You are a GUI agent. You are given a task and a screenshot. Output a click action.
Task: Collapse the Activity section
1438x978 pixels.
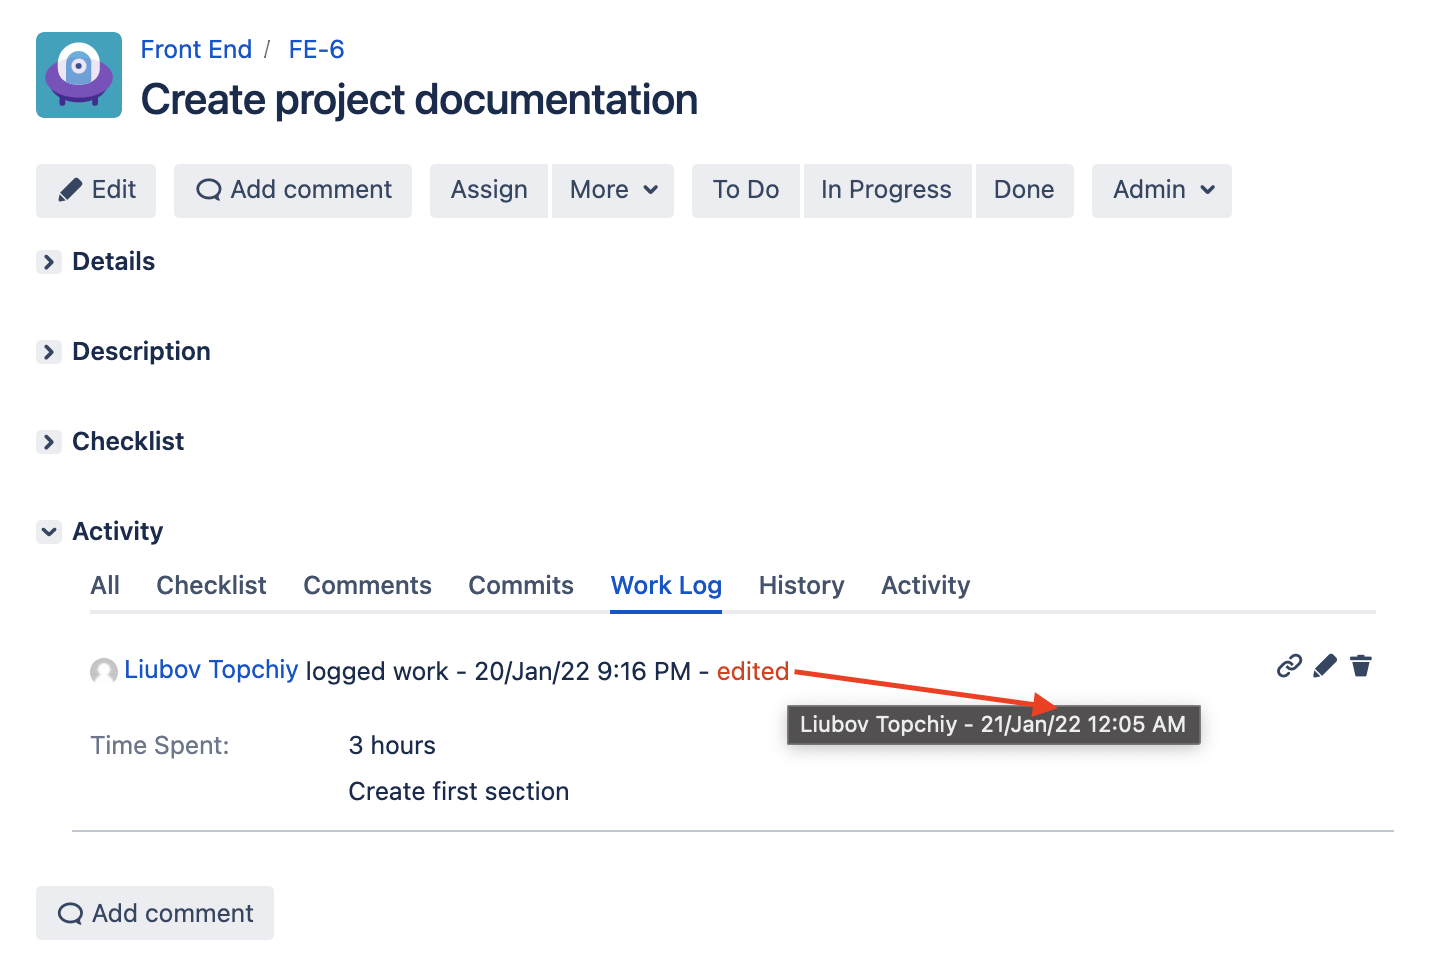(49, 532)
